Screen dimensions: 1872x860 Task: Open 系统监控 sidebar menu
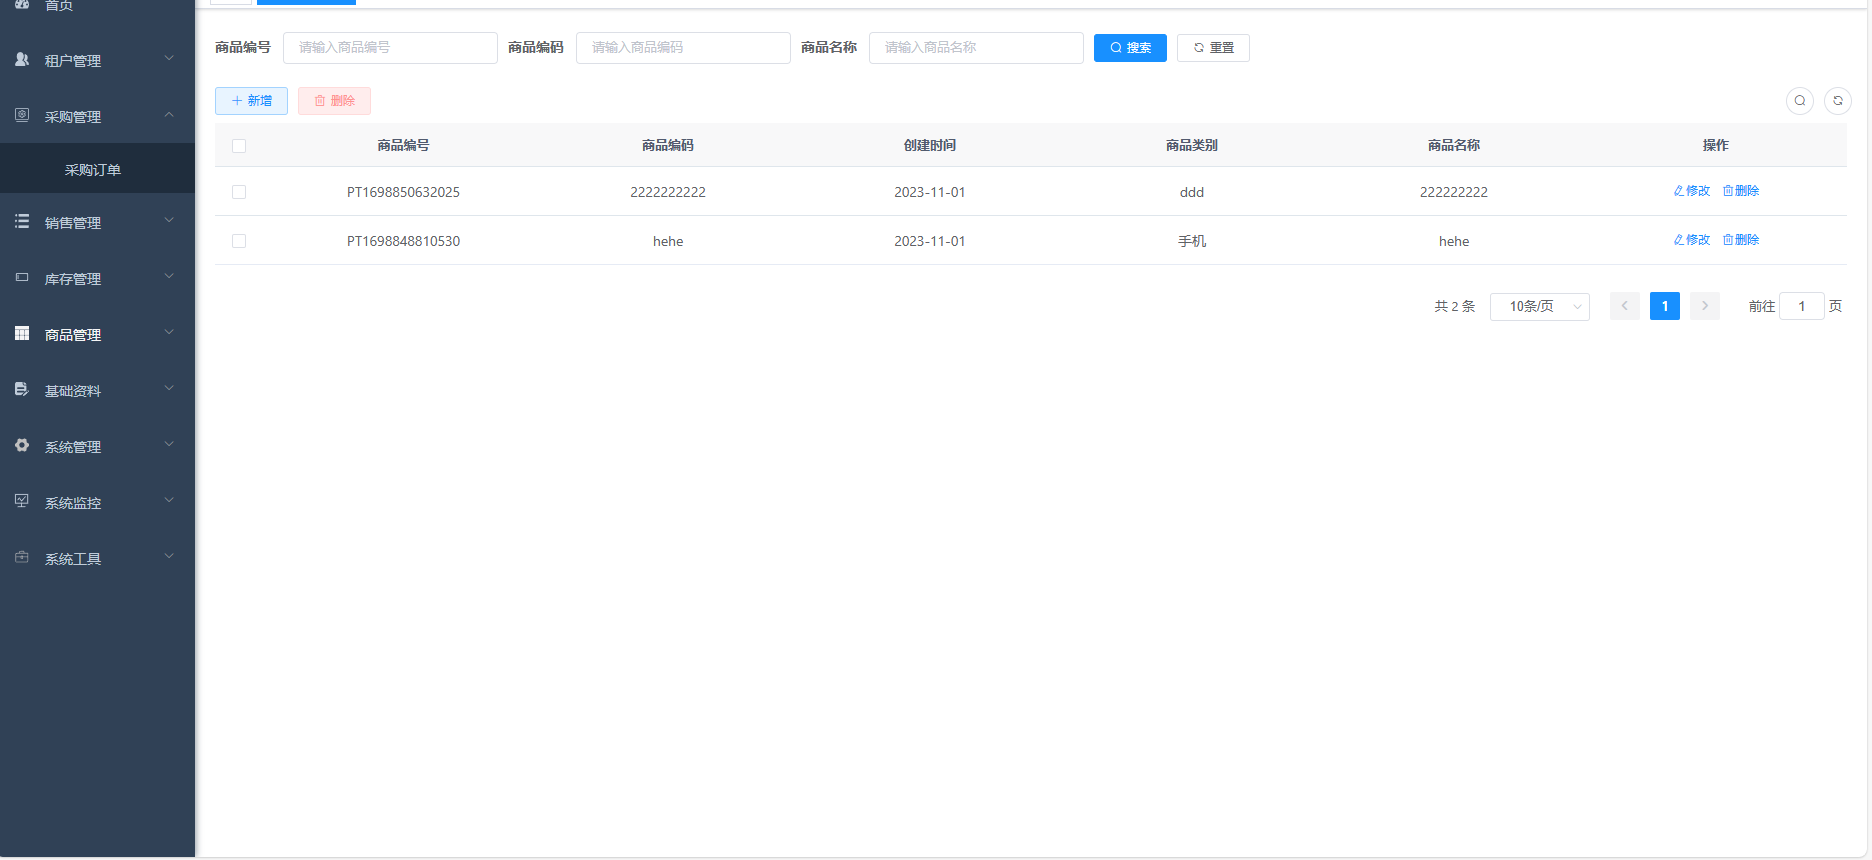(97, 502)
